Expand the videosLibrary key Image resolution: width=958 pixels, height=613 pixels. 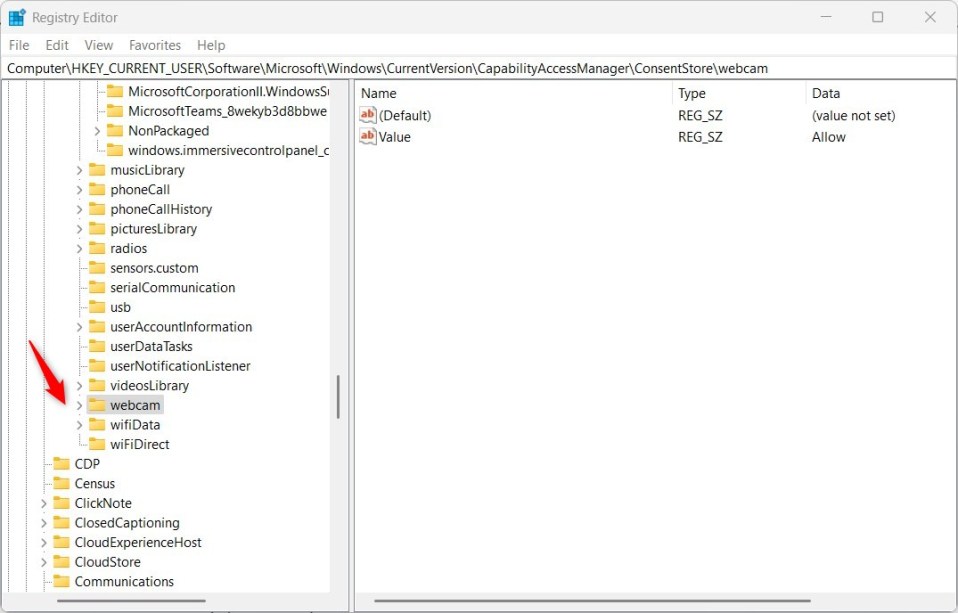(x=79, y=386)
